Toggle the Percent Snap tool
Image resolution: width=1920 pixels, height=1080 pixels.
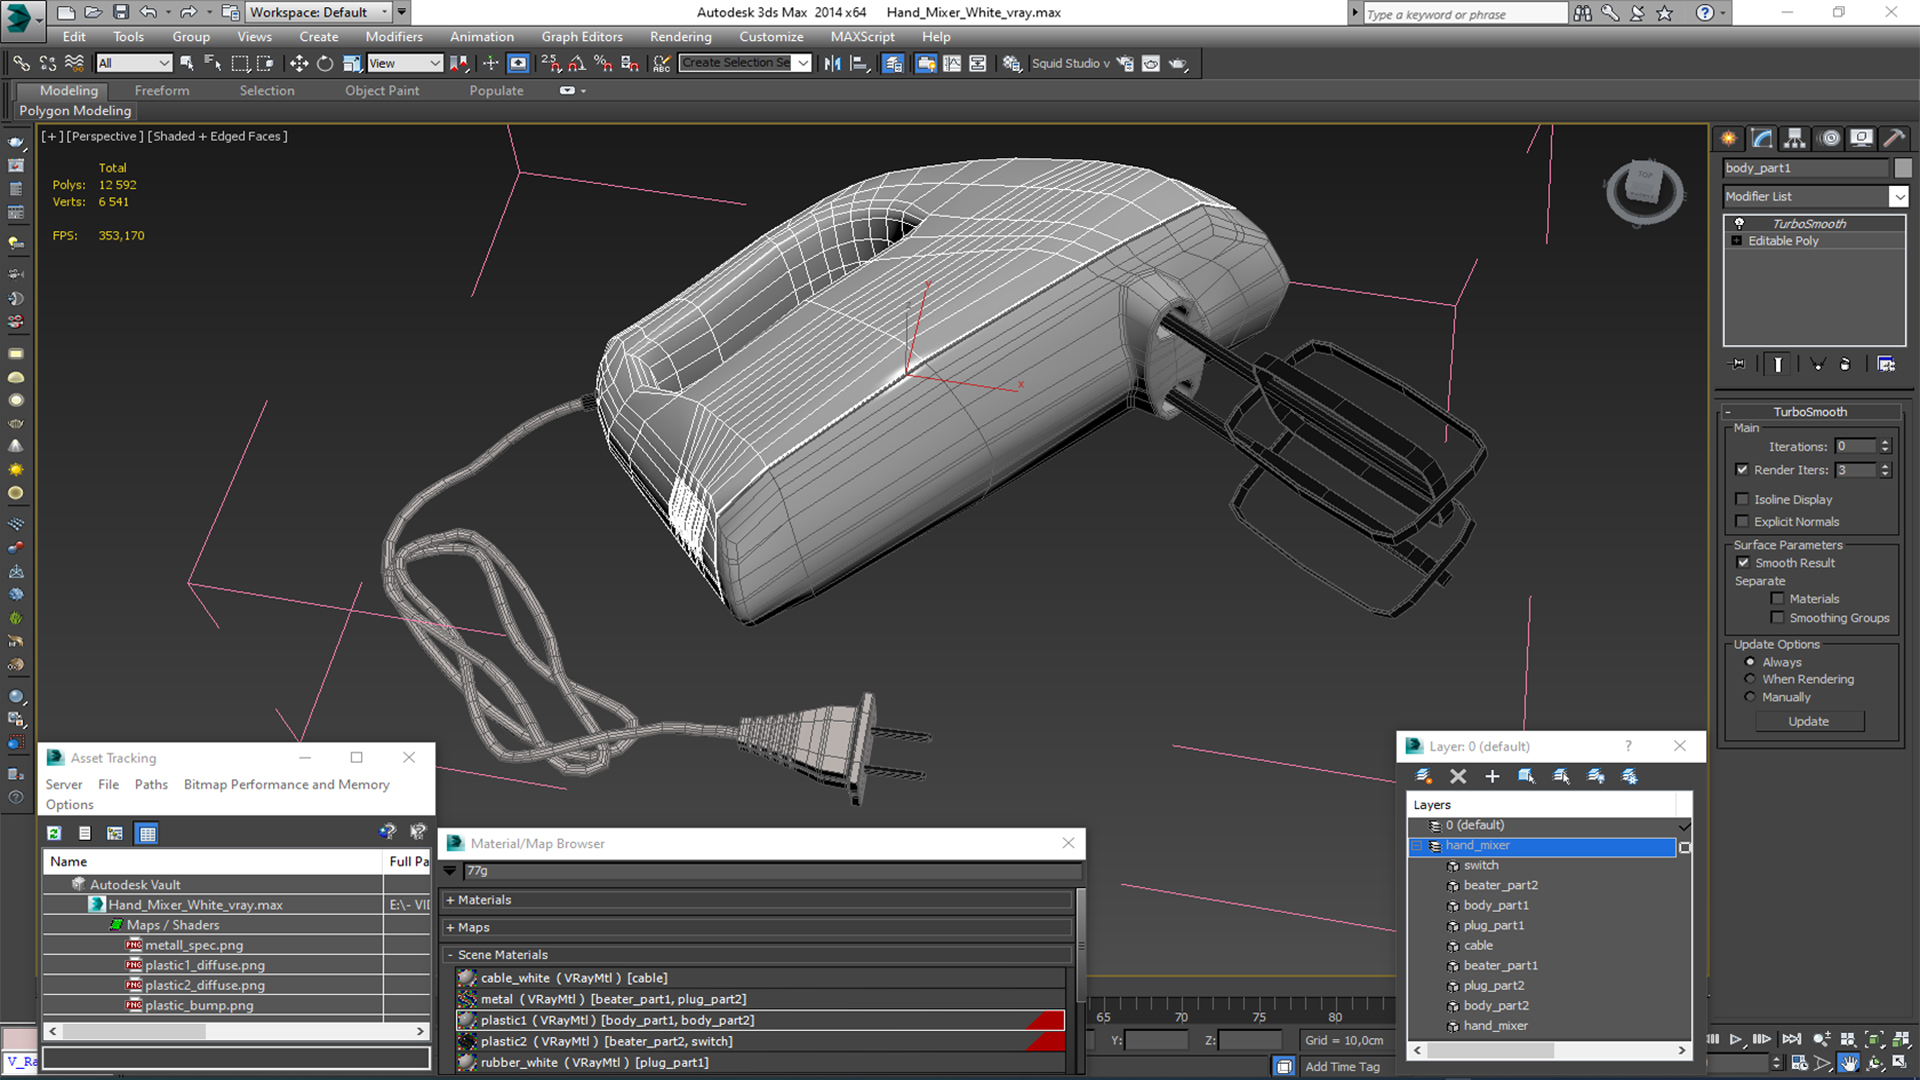click(603, 63)
